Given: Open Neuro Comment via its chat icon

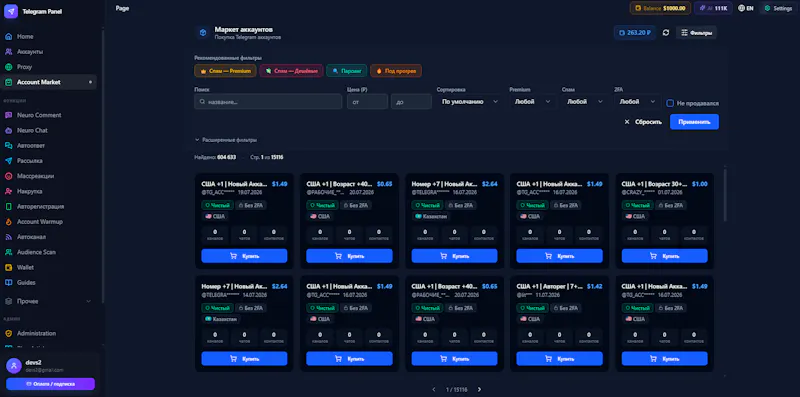Looking at the screenshot, I should (x=8, y=115).
